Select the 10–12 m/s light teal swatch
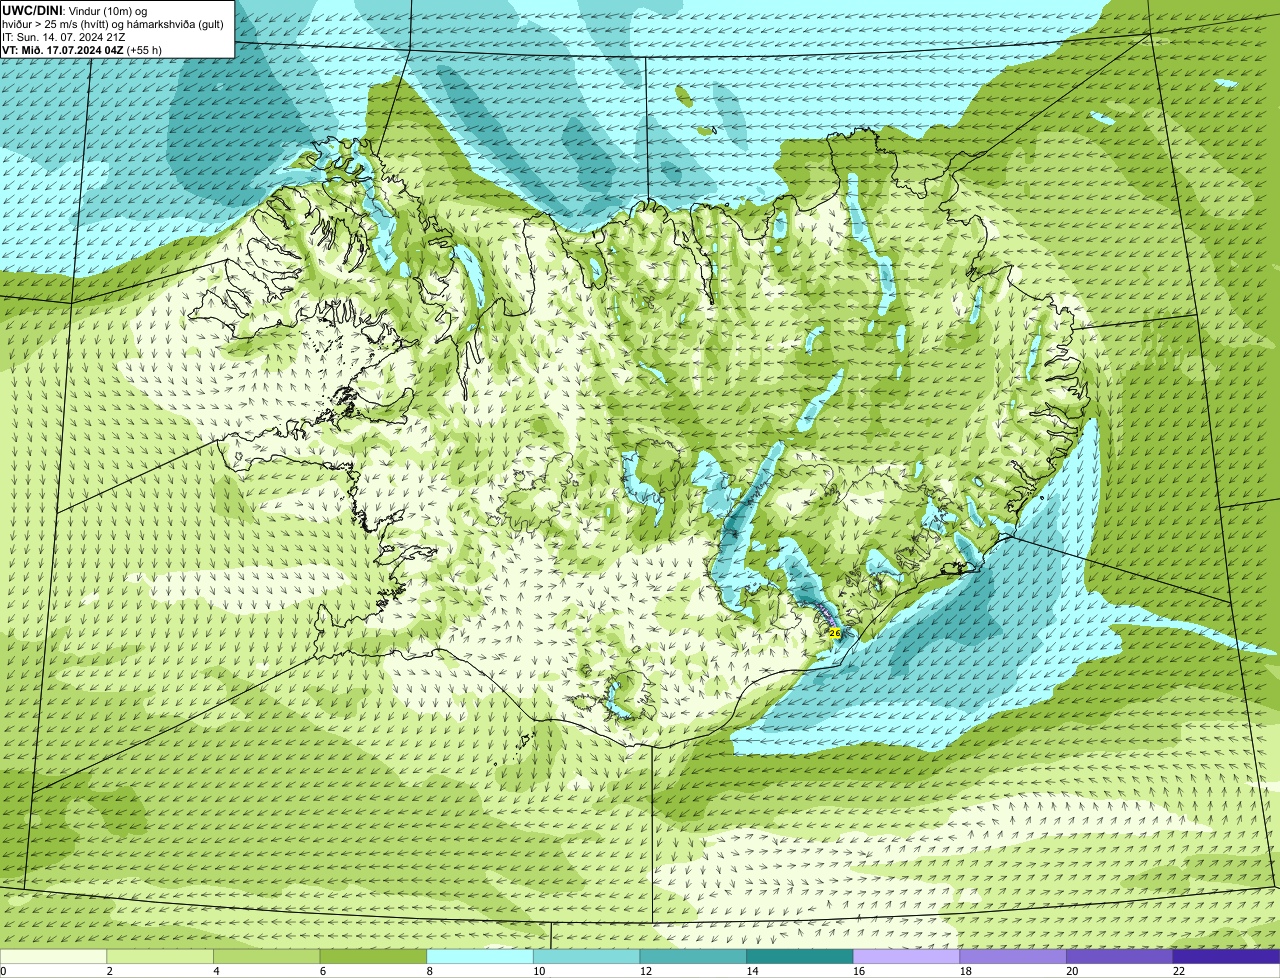The width and height of the screenshot is (1280, 978). [586, 956]
